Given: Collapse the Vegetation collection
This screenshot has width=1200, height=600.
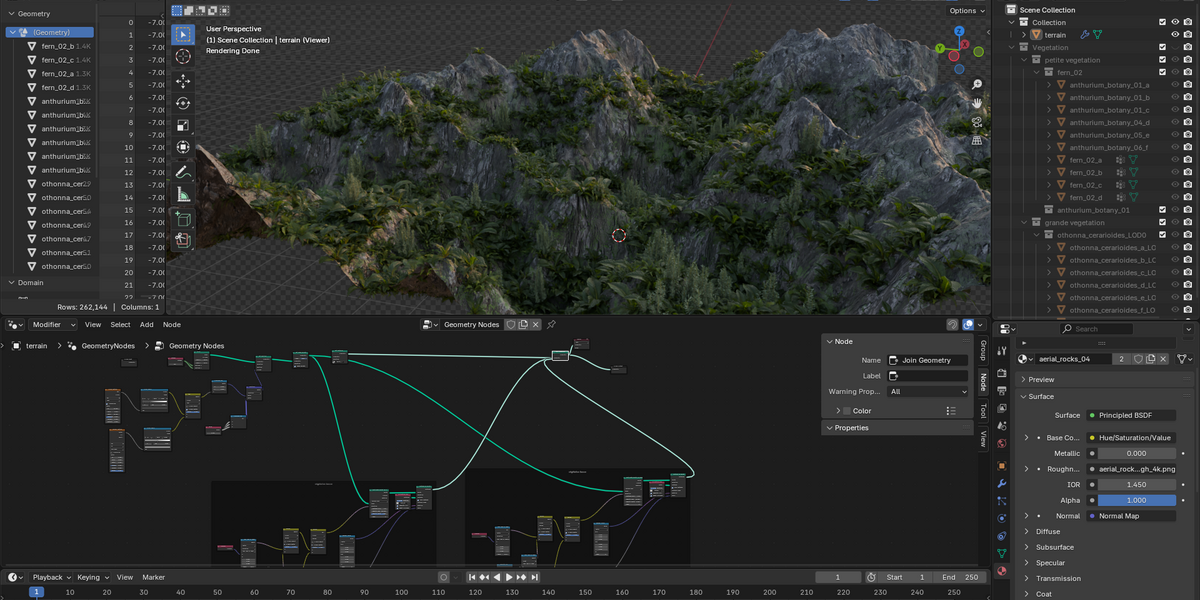Looking at the screenshot, I should 1011,47.
